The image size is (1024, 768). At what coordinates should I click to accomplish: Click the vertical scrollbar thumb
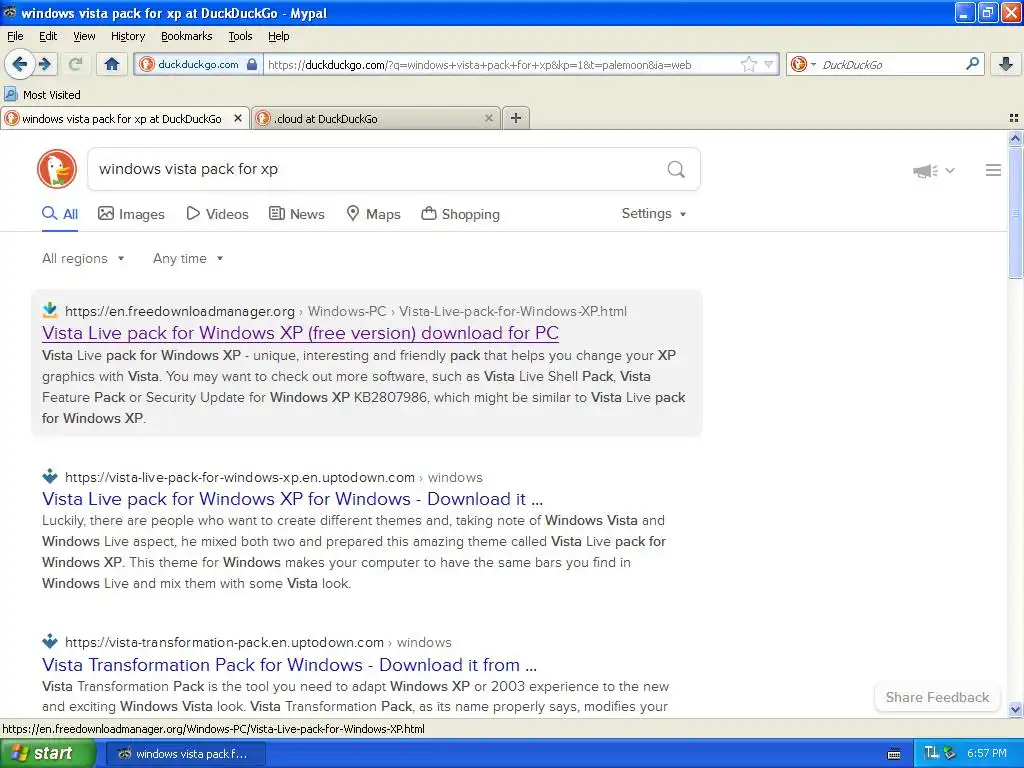click(x=1015, y=212)
